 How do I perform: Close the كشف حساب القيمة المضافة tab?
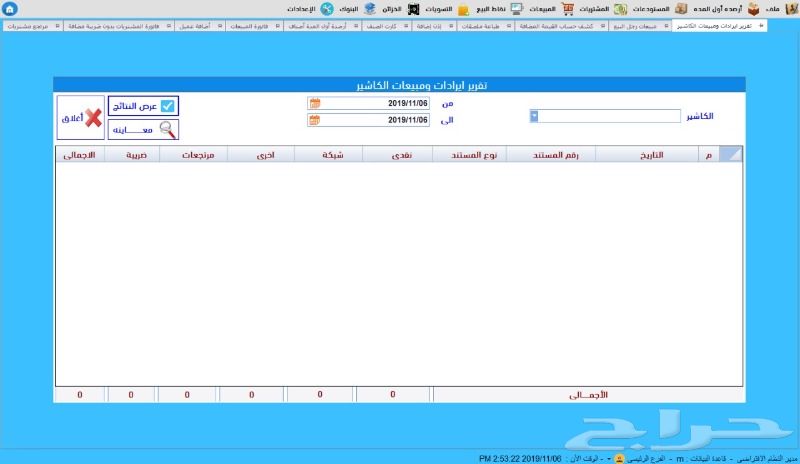[x=603, y=26]
